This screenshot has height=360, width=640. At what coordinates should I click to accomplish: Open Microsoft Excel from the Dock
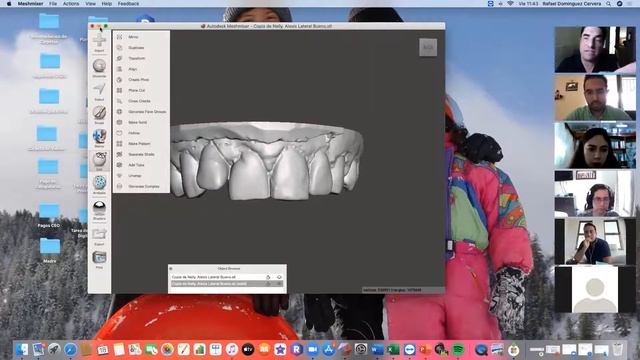pos(393,349)
